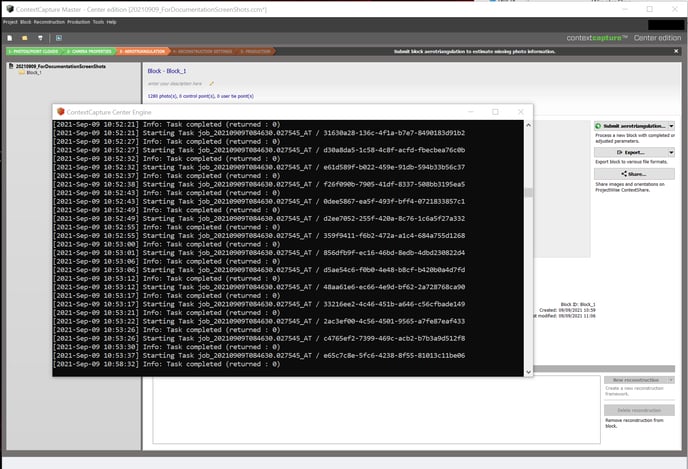Click the 10:58:32 Task completed console line

coord(167,364)
